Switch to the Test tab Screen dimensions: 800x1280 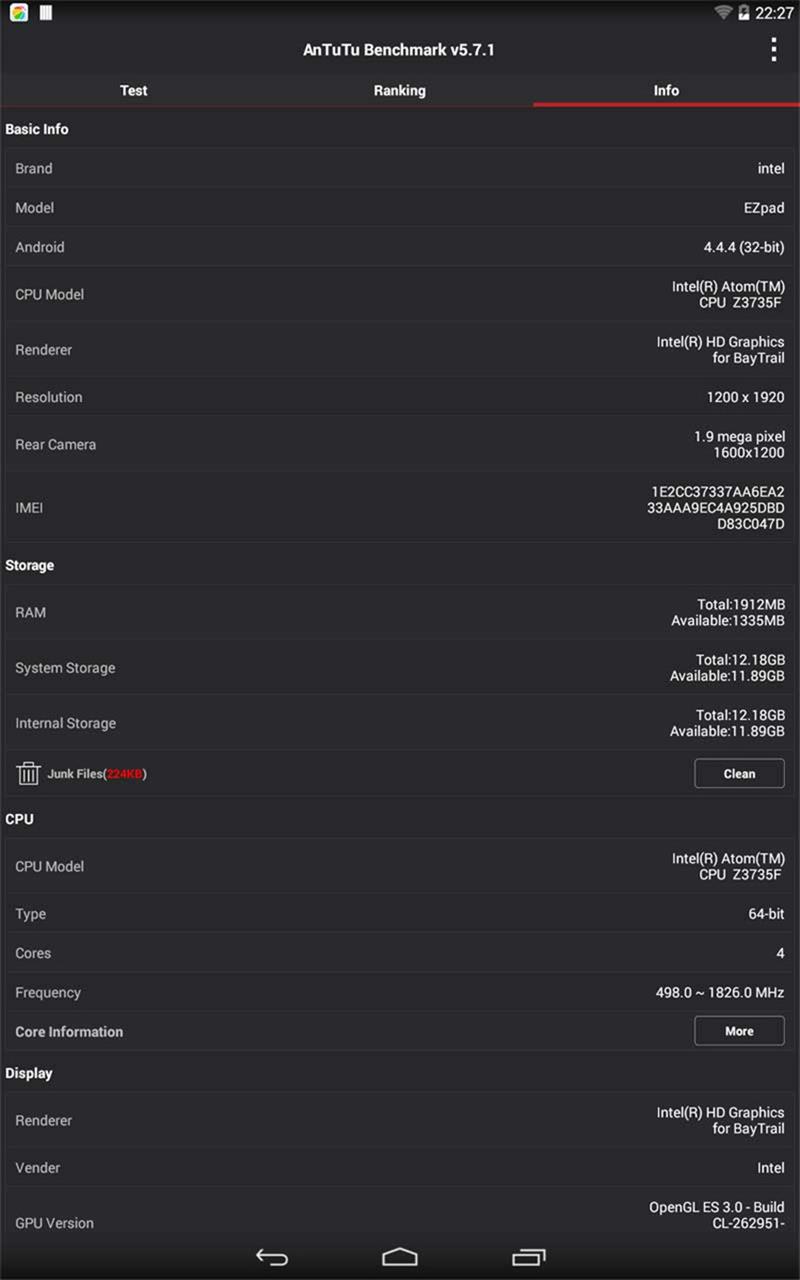133,90
